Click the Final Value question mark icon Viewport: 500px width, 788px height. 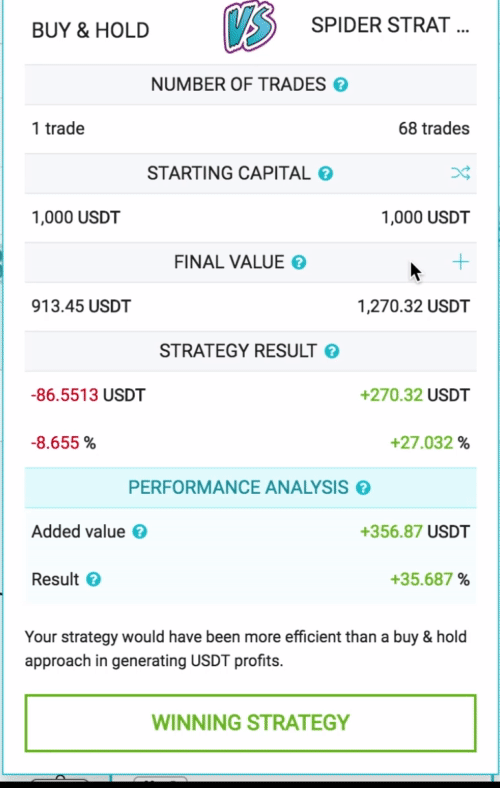299,262
